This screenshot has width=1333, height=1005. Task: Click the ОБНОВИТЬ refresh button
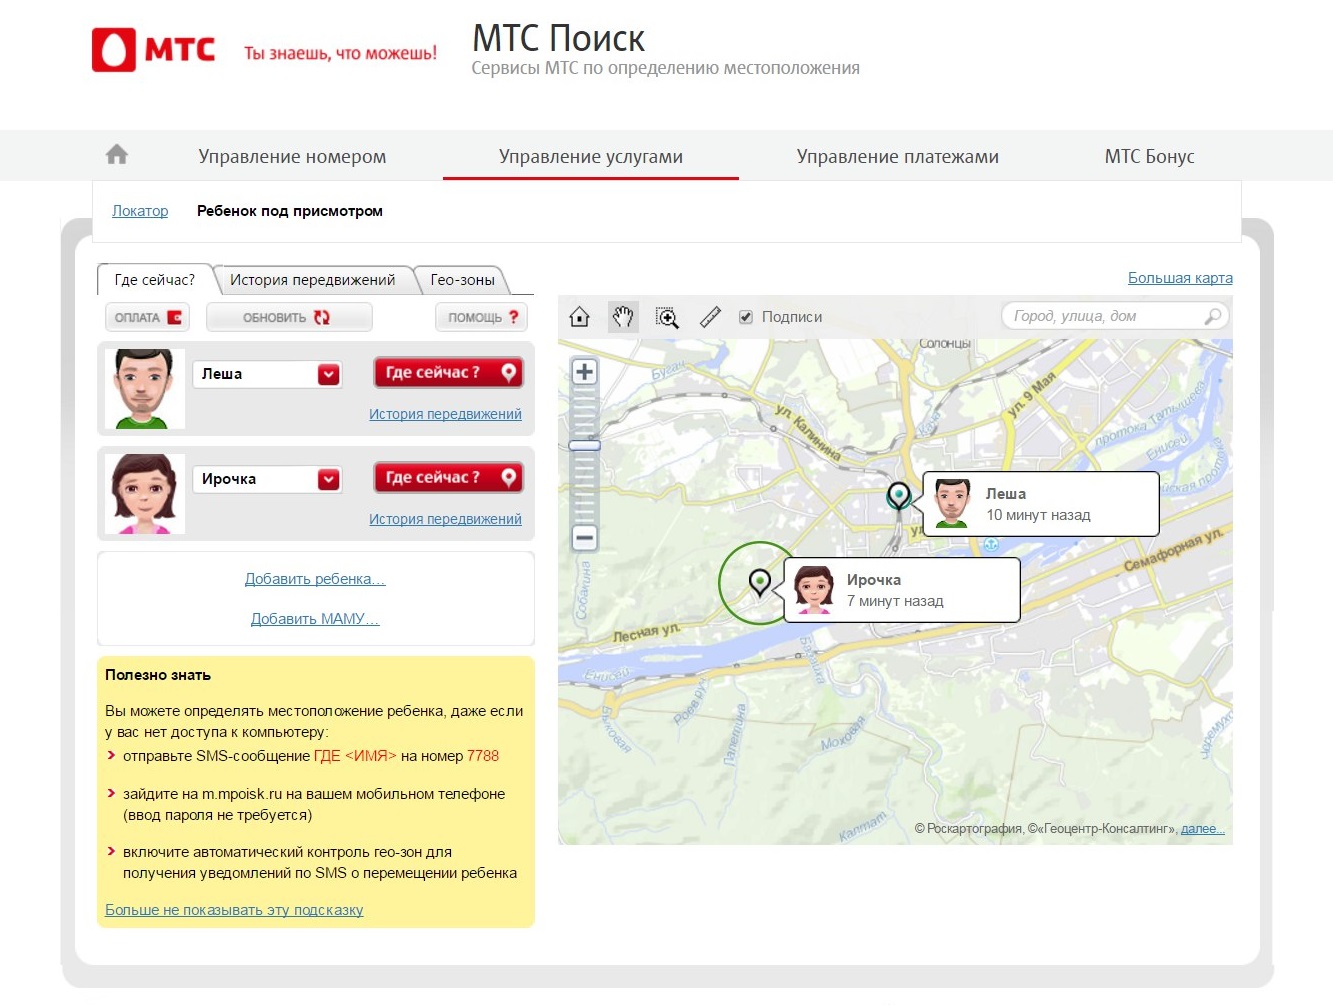pyautogui.click(x=289, y=317)
